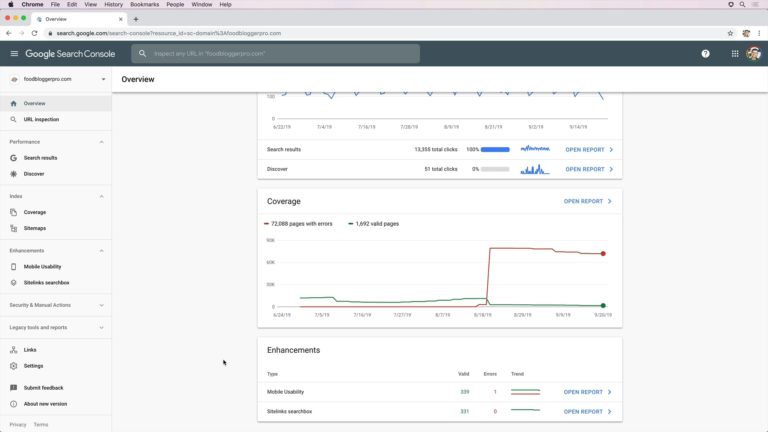This screenshot has width=768, height=432.
Task: Collapse the Enhancements section
Action: (101, 251)
